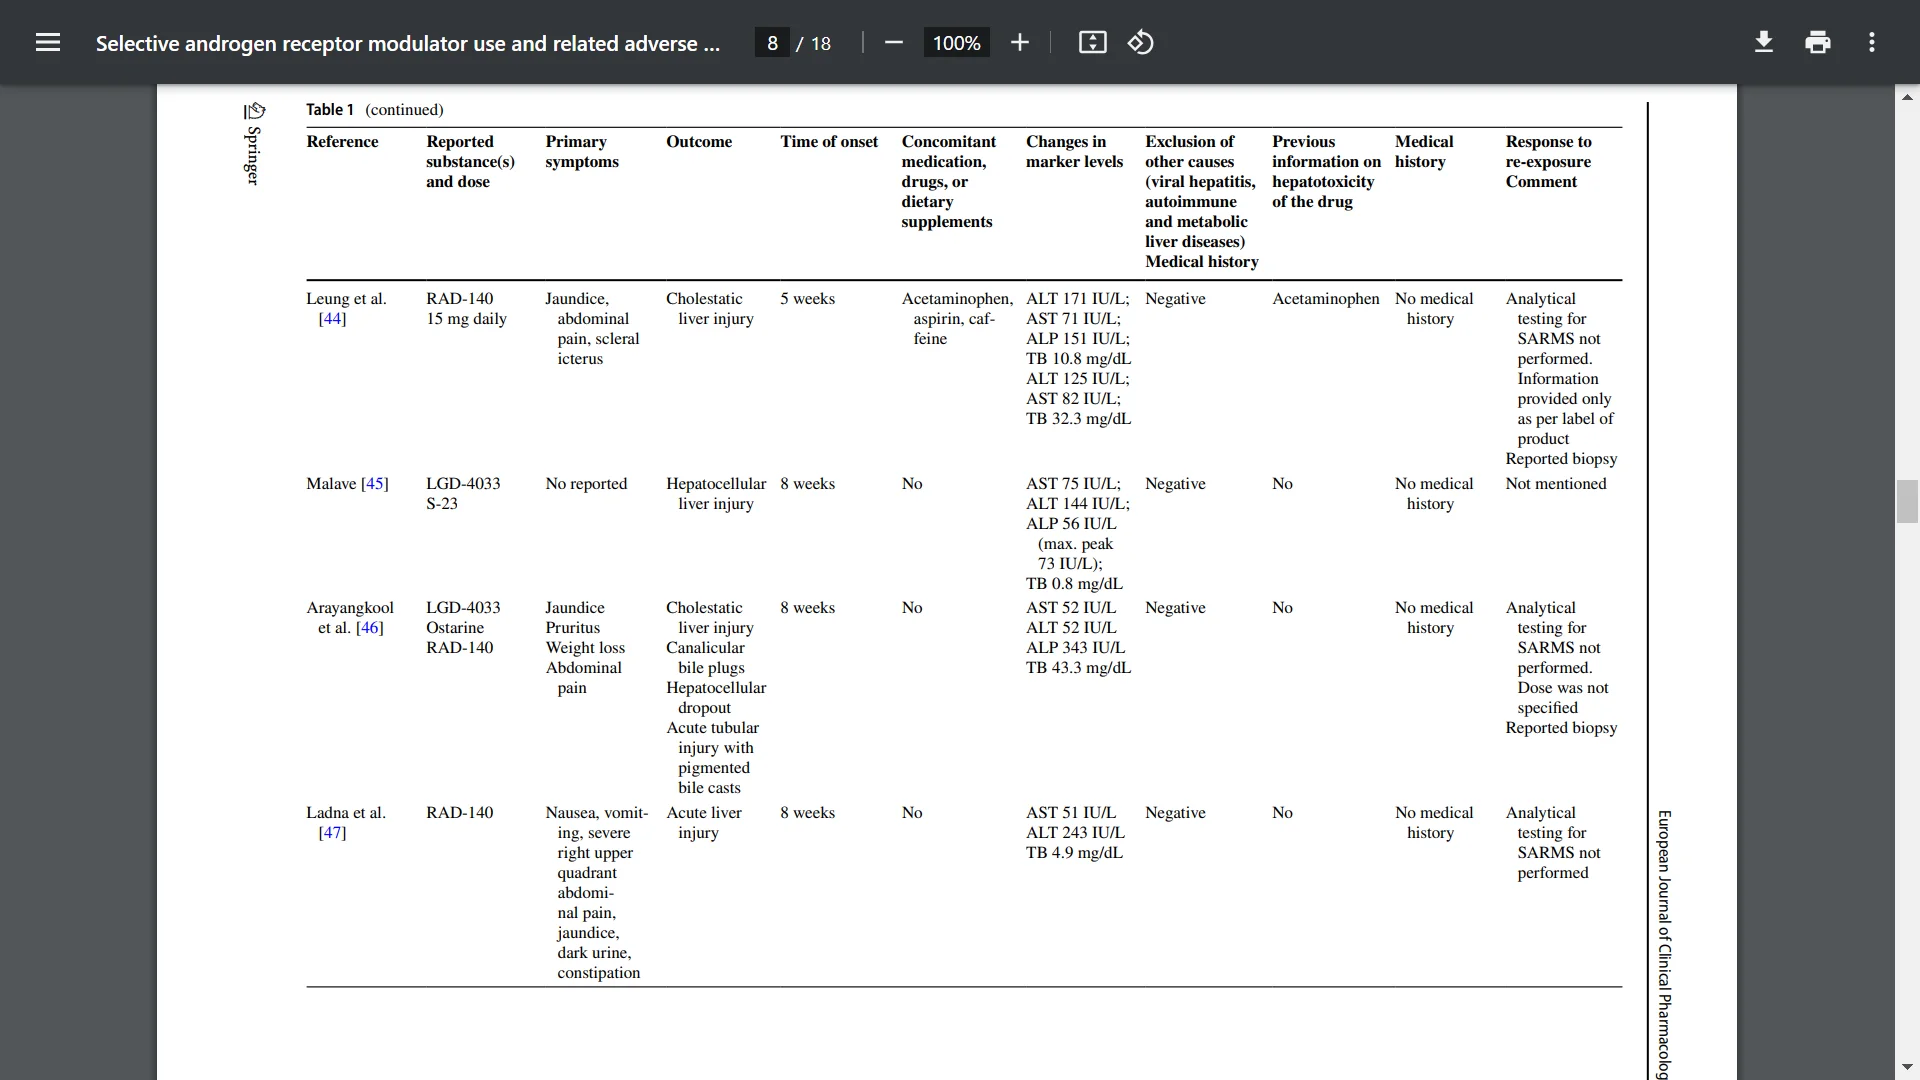Click the 'Changes in marker levels' header
The height and width of the screenshot is (1080, 1920).
click(x=1074, y=152)
